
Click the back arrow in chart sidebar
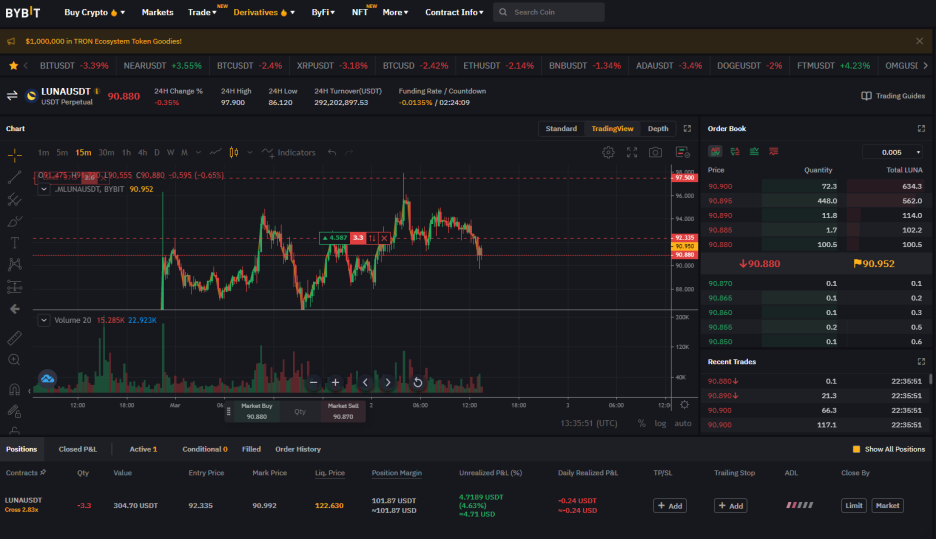click(14, 309)
